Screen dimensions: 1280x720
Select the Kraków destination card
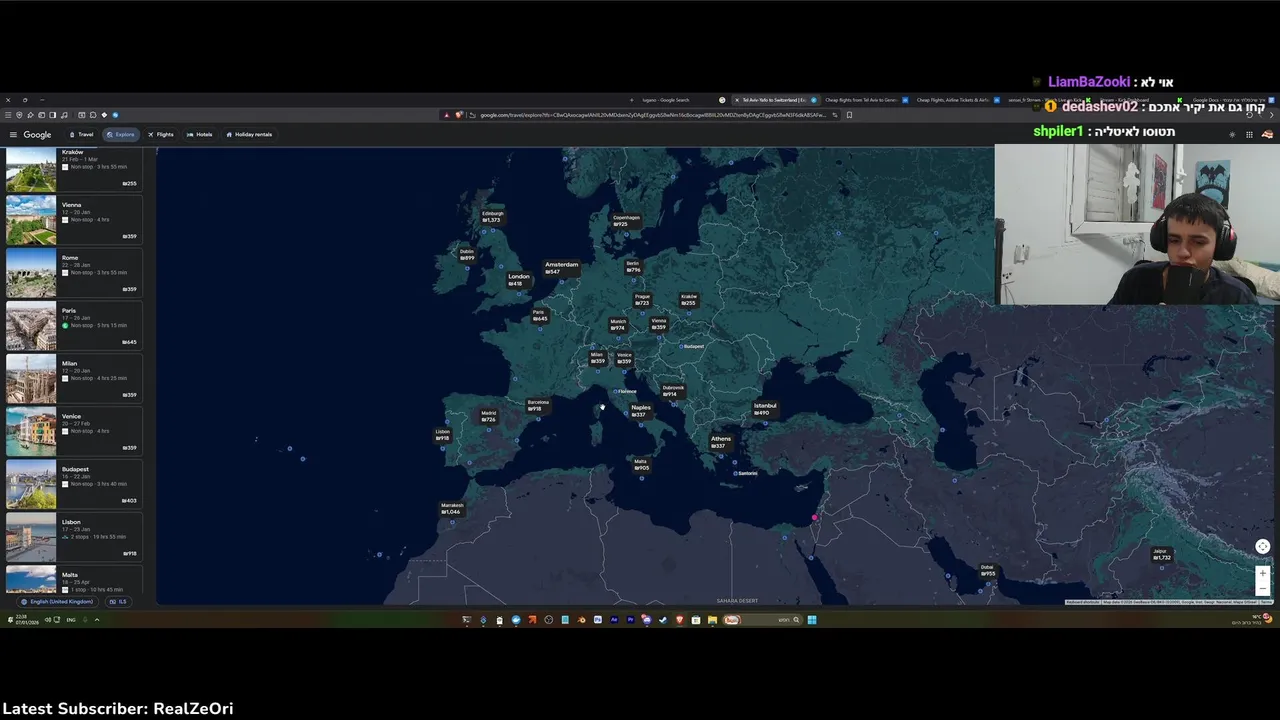point(73,169)
